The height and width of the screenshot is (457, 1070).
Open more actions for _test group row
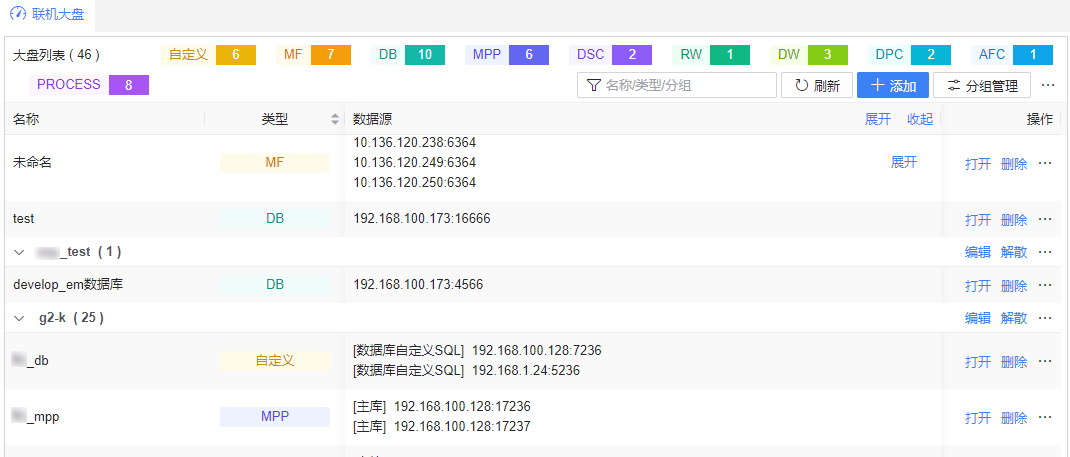point(1045,252)
